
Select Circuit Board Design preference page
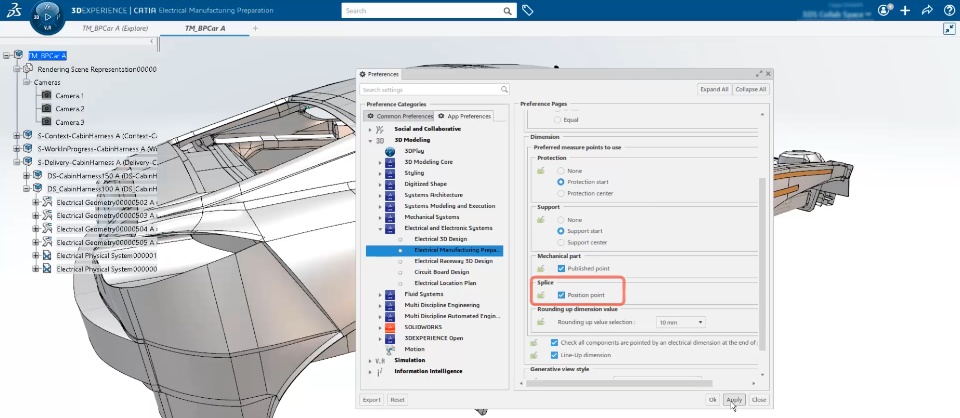(441, 272)
